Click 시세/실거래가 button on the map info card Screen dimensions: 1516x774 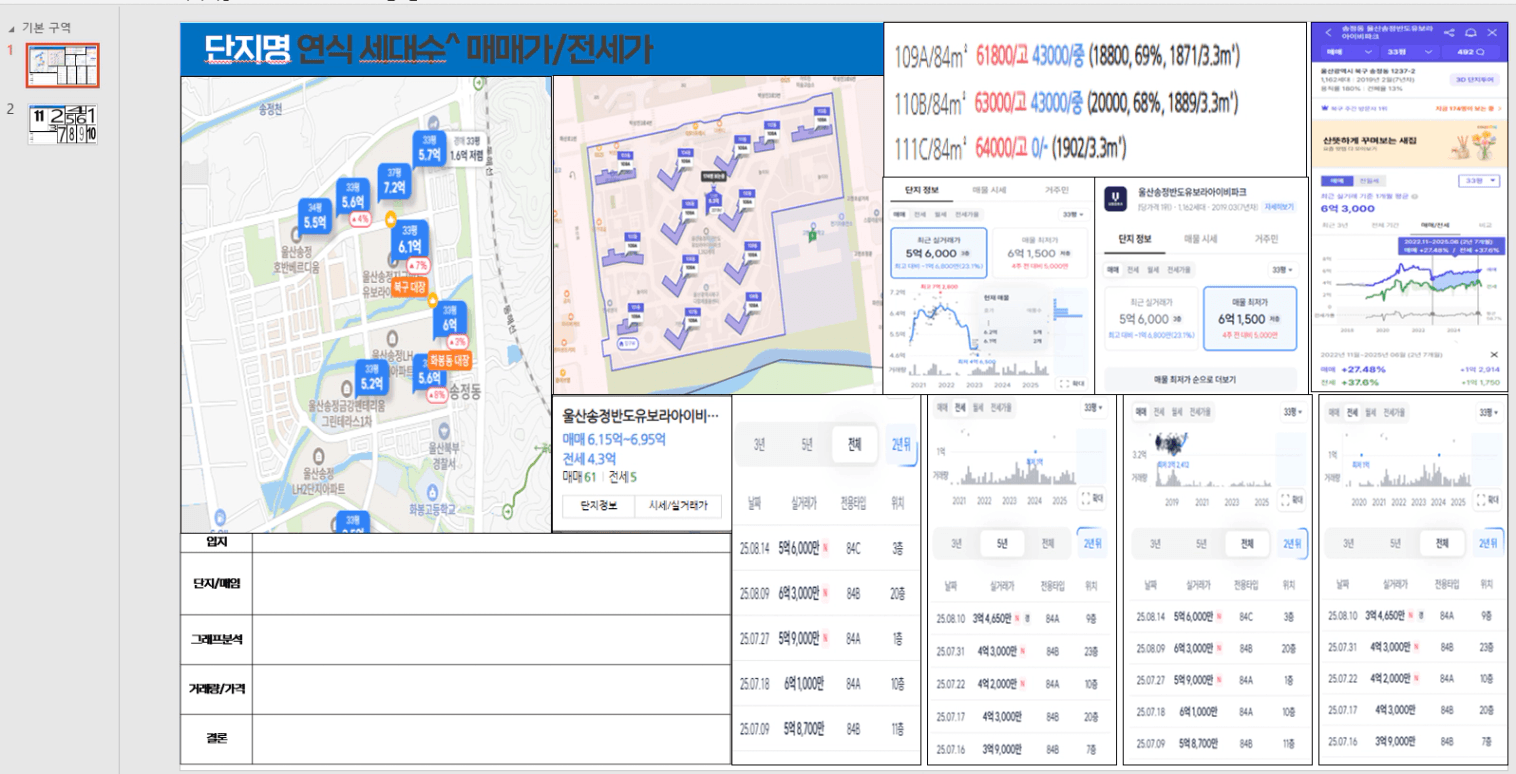point(678,506)
